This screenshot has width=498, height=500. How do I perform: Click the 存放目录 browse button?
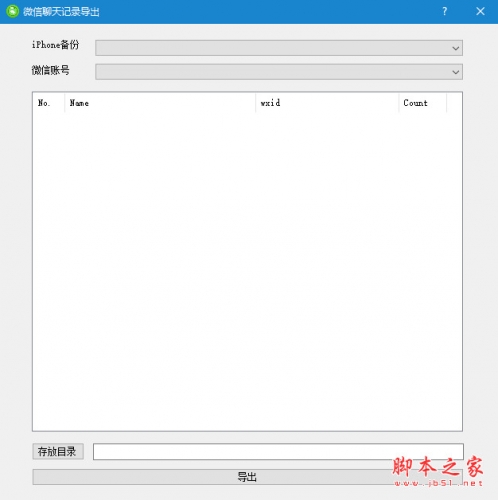coord(58,452)
